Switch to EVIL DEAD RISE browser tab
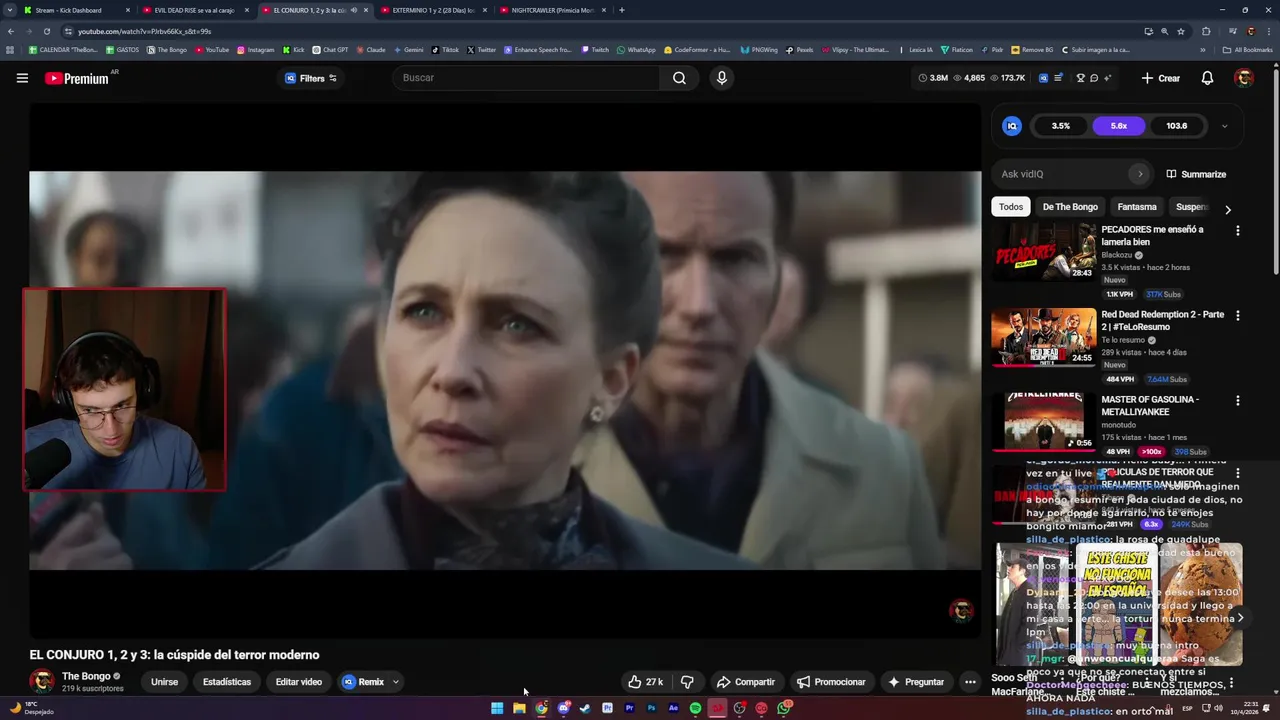1280x720 pixels. (194, 10)
